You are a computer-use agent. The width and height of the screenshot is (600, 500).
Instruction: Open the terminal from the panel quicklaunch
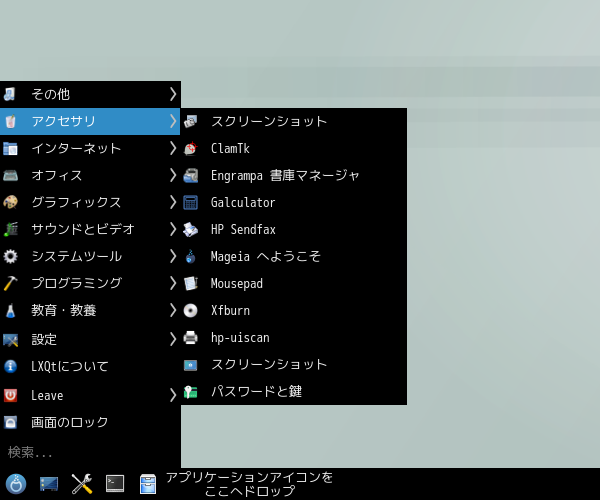point(115,484)
